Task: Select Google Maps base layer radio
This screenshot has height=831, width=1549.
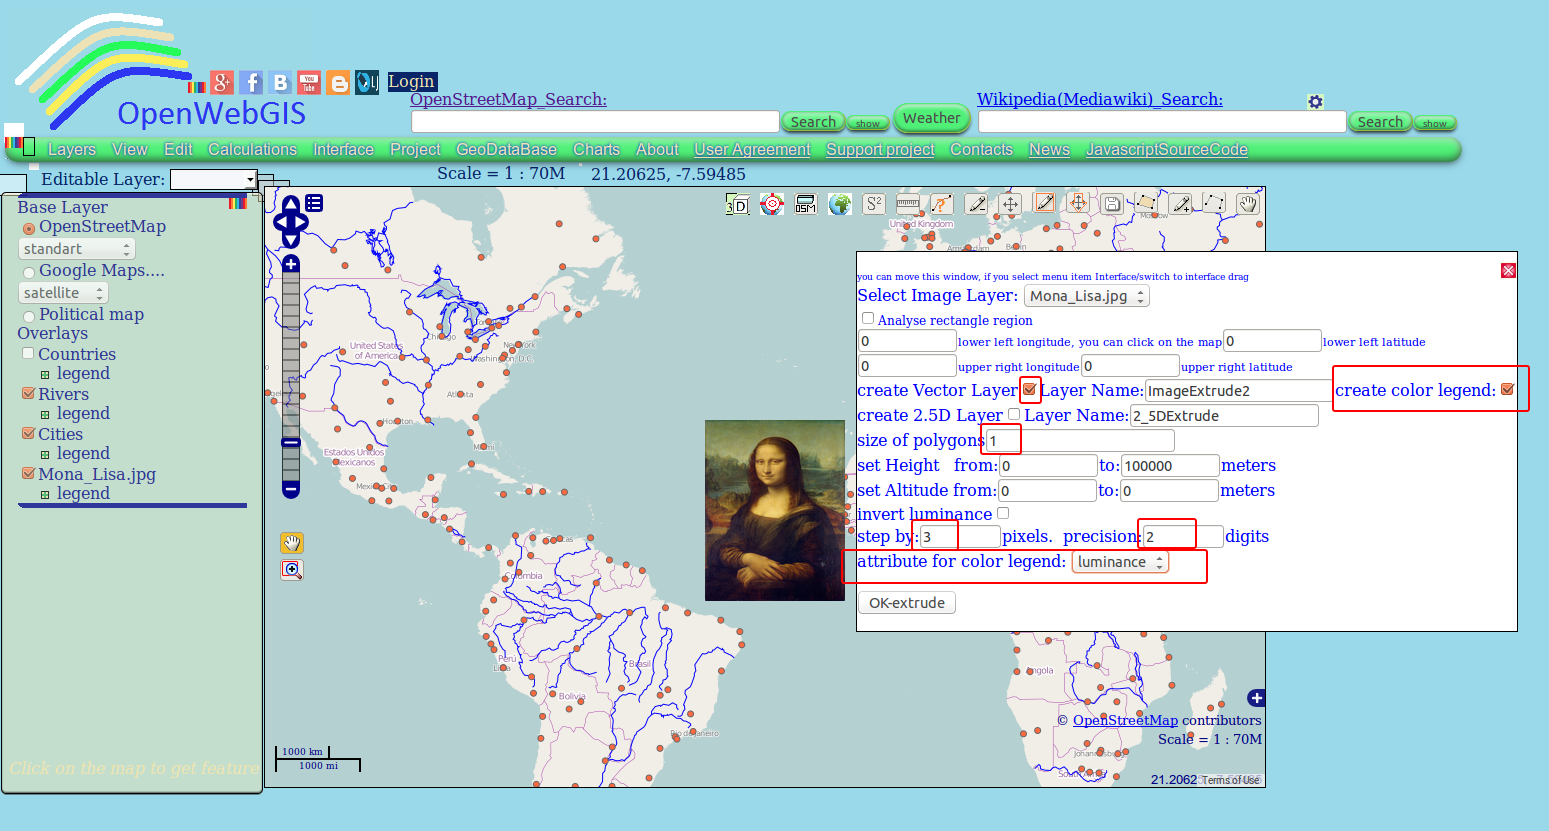Action: click(x=29, y=272)
